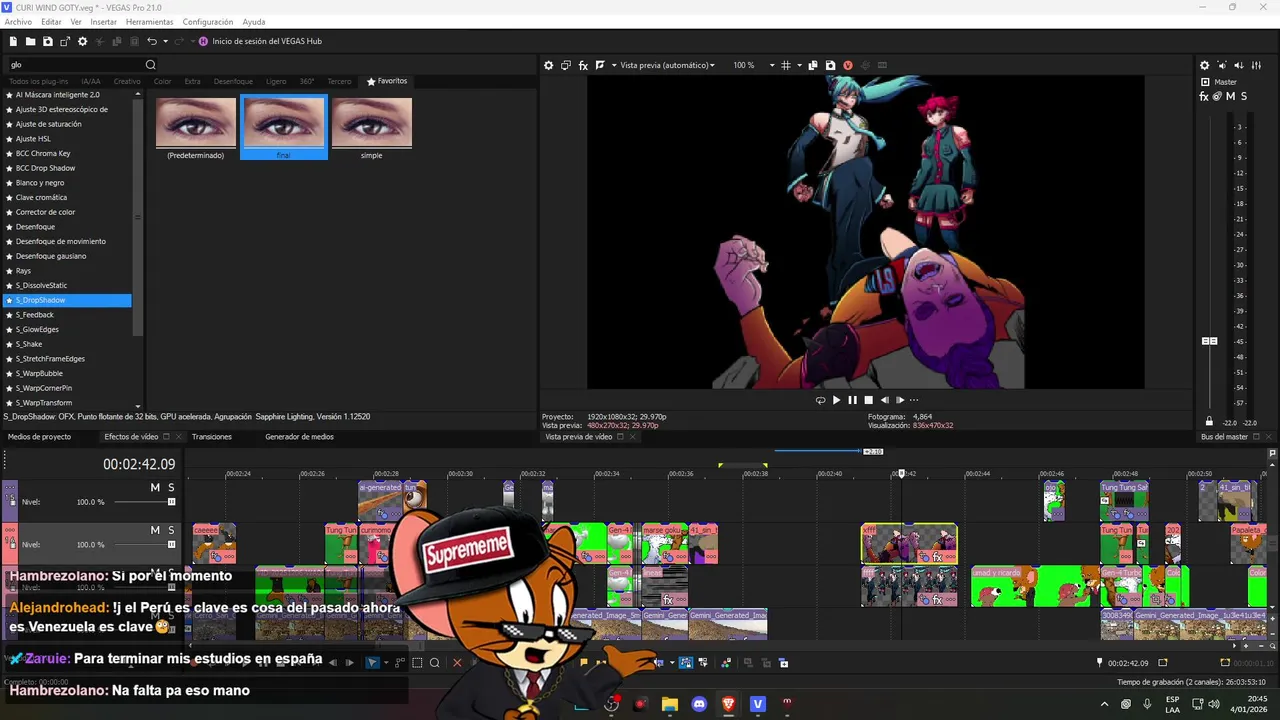Open the undo history dropdown arrow
The height and width of the screenshot is (720, 1280).
[x=165, y=41]
